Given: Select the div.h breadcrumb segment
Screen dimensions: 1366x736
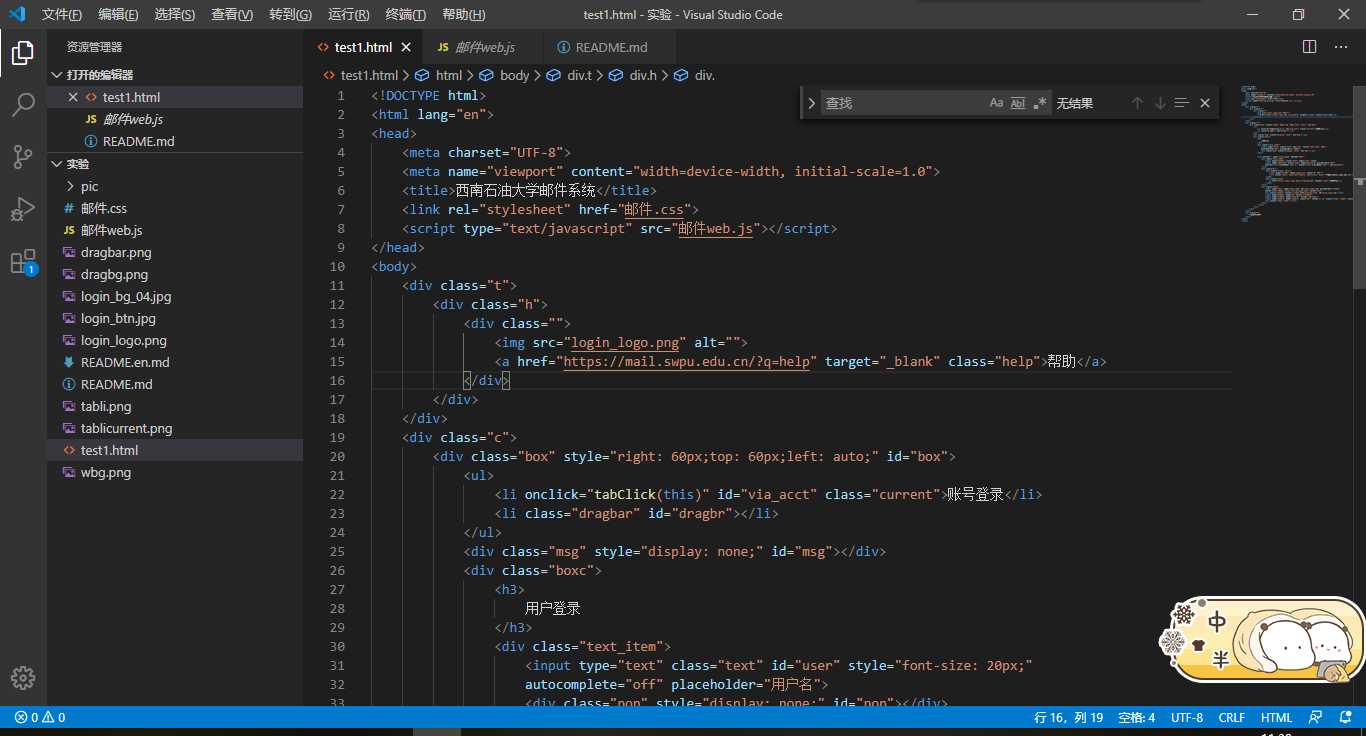Looking at the screenshot, I should [x=633, y=75].
